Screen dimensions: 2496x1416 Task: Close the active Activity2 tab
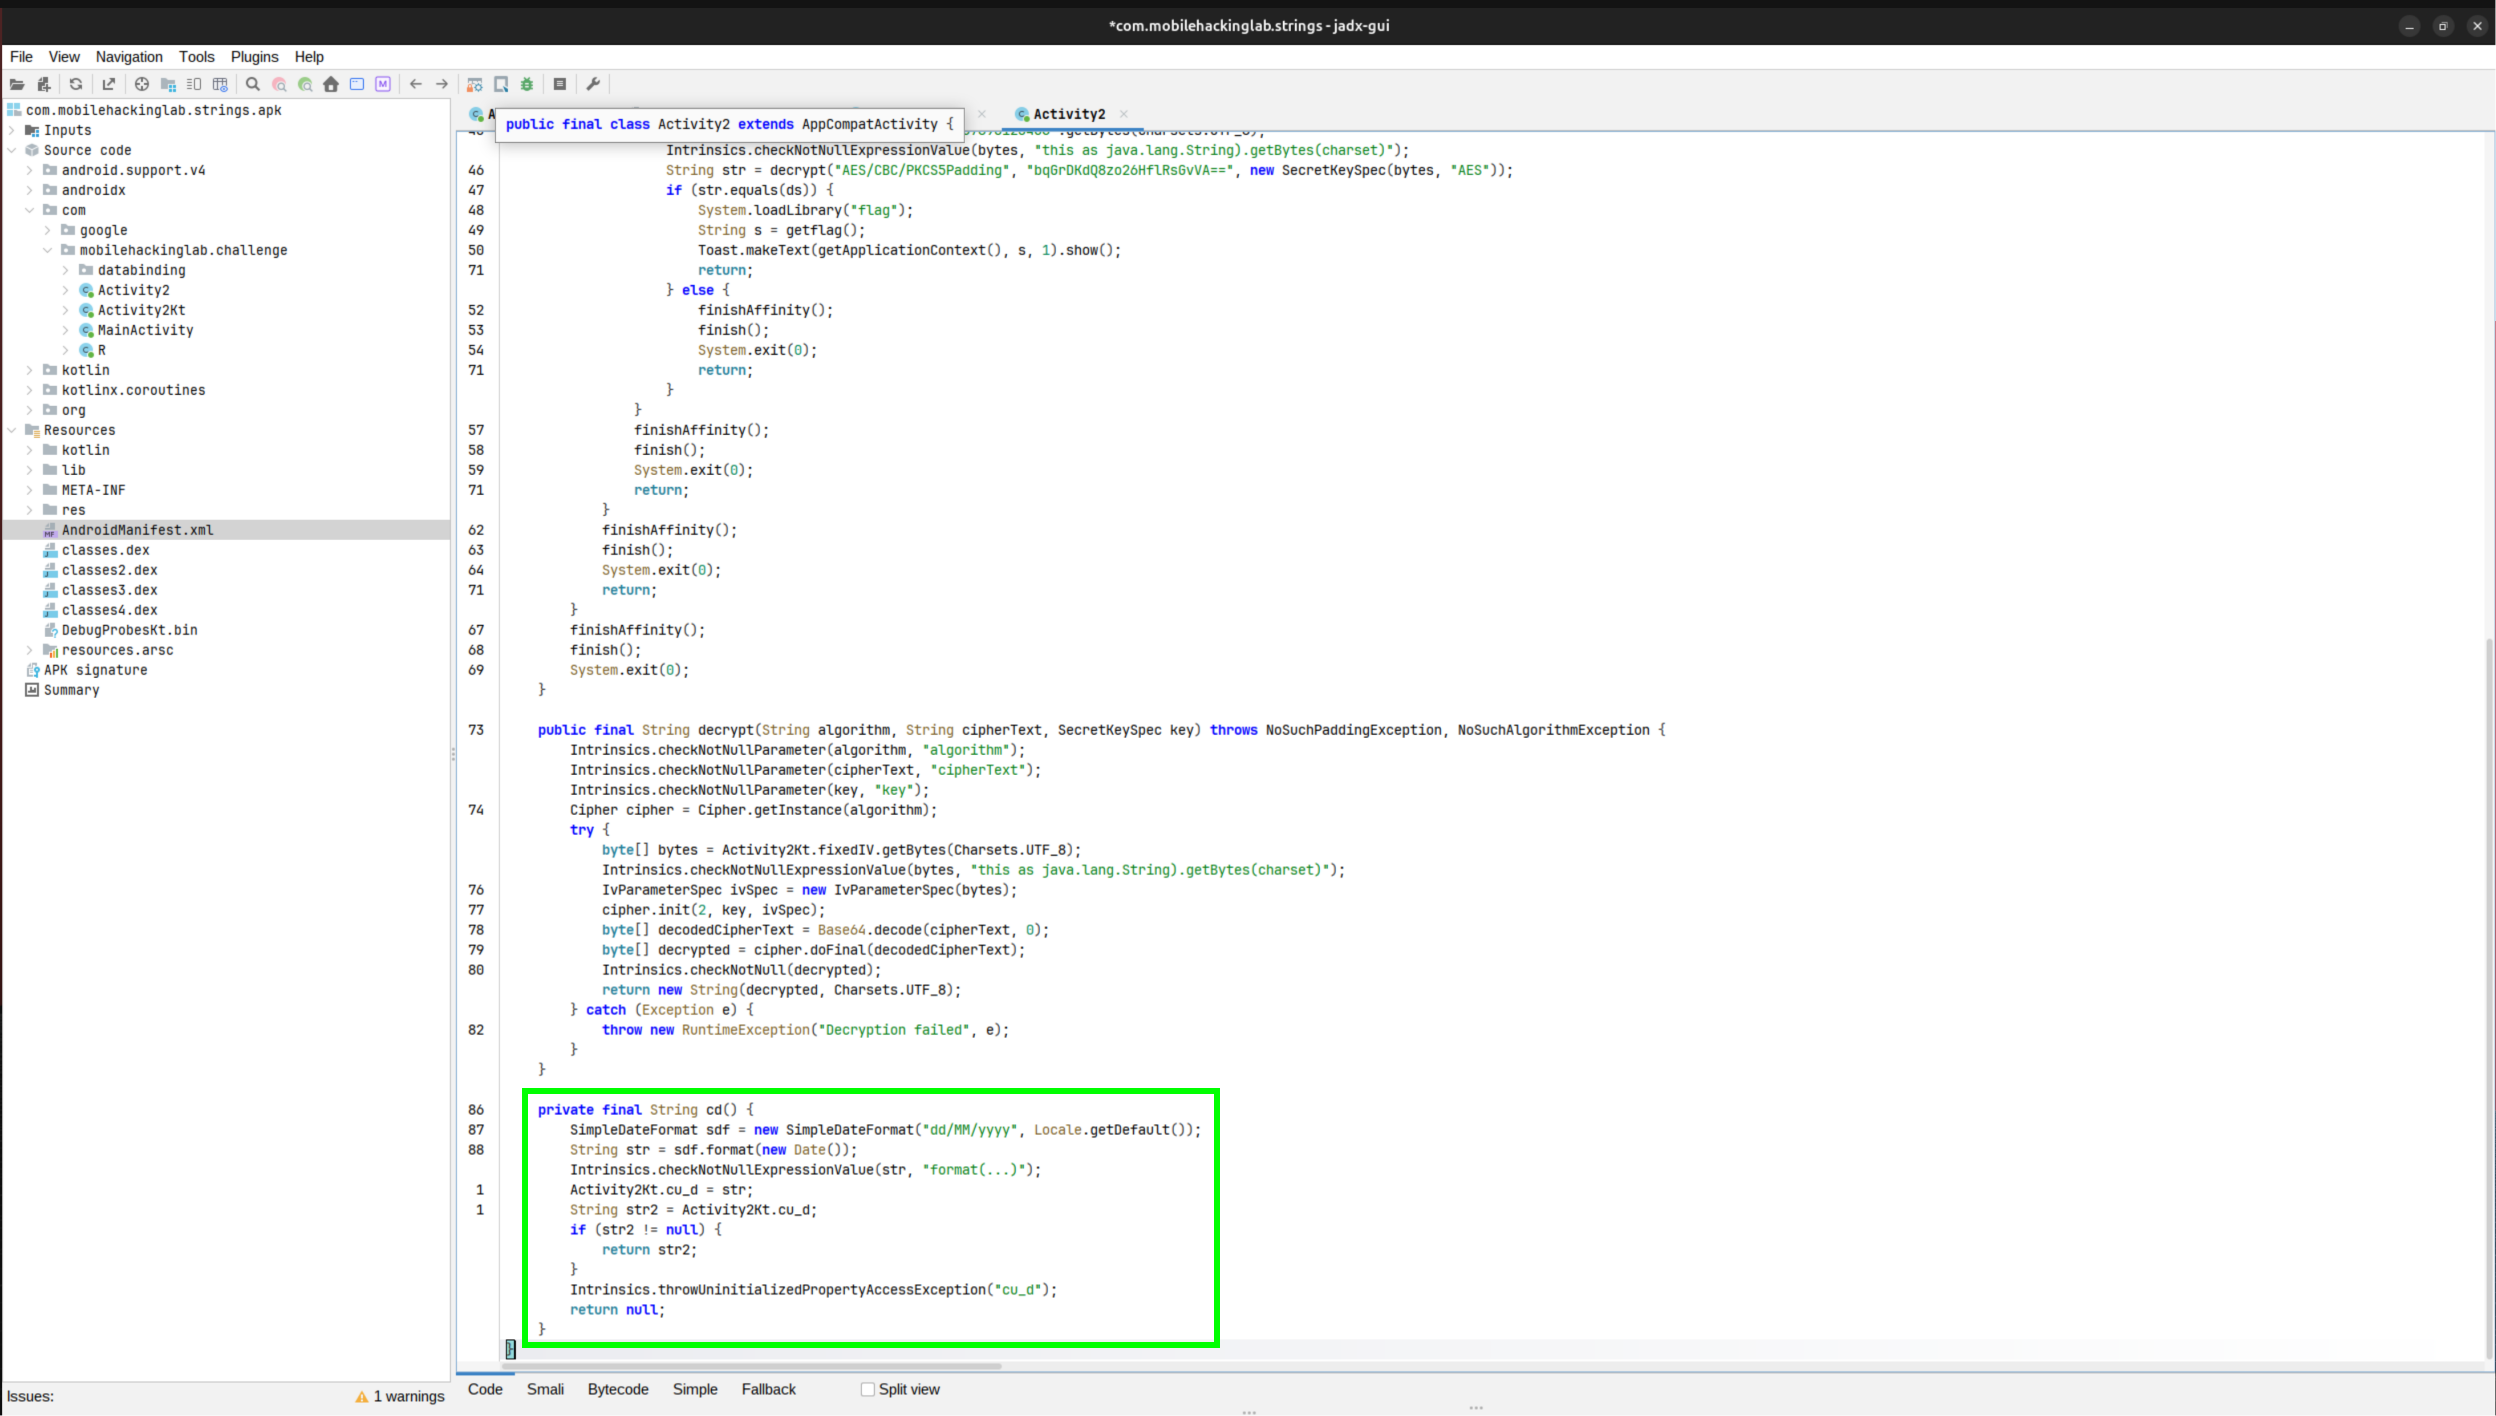(1124, 114)
